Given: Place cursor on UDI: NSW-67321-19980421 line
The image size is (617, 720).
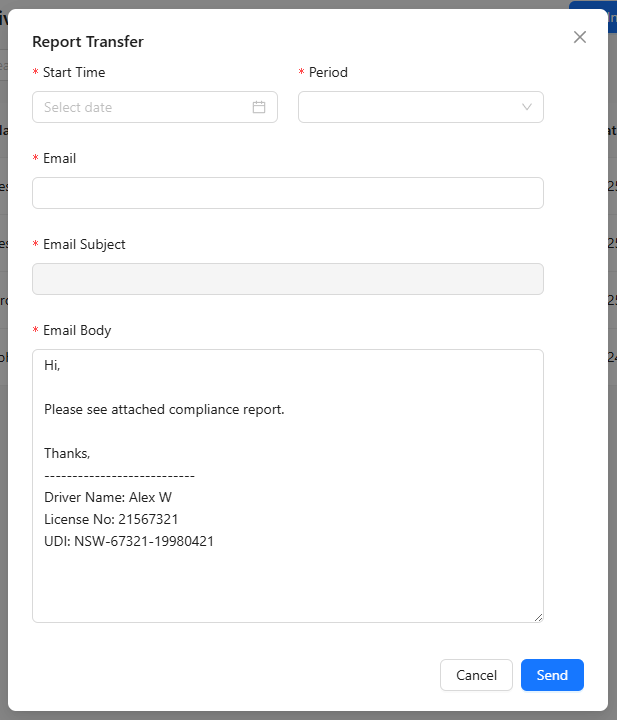Looking at the screenshot, I should click(129, 541).
